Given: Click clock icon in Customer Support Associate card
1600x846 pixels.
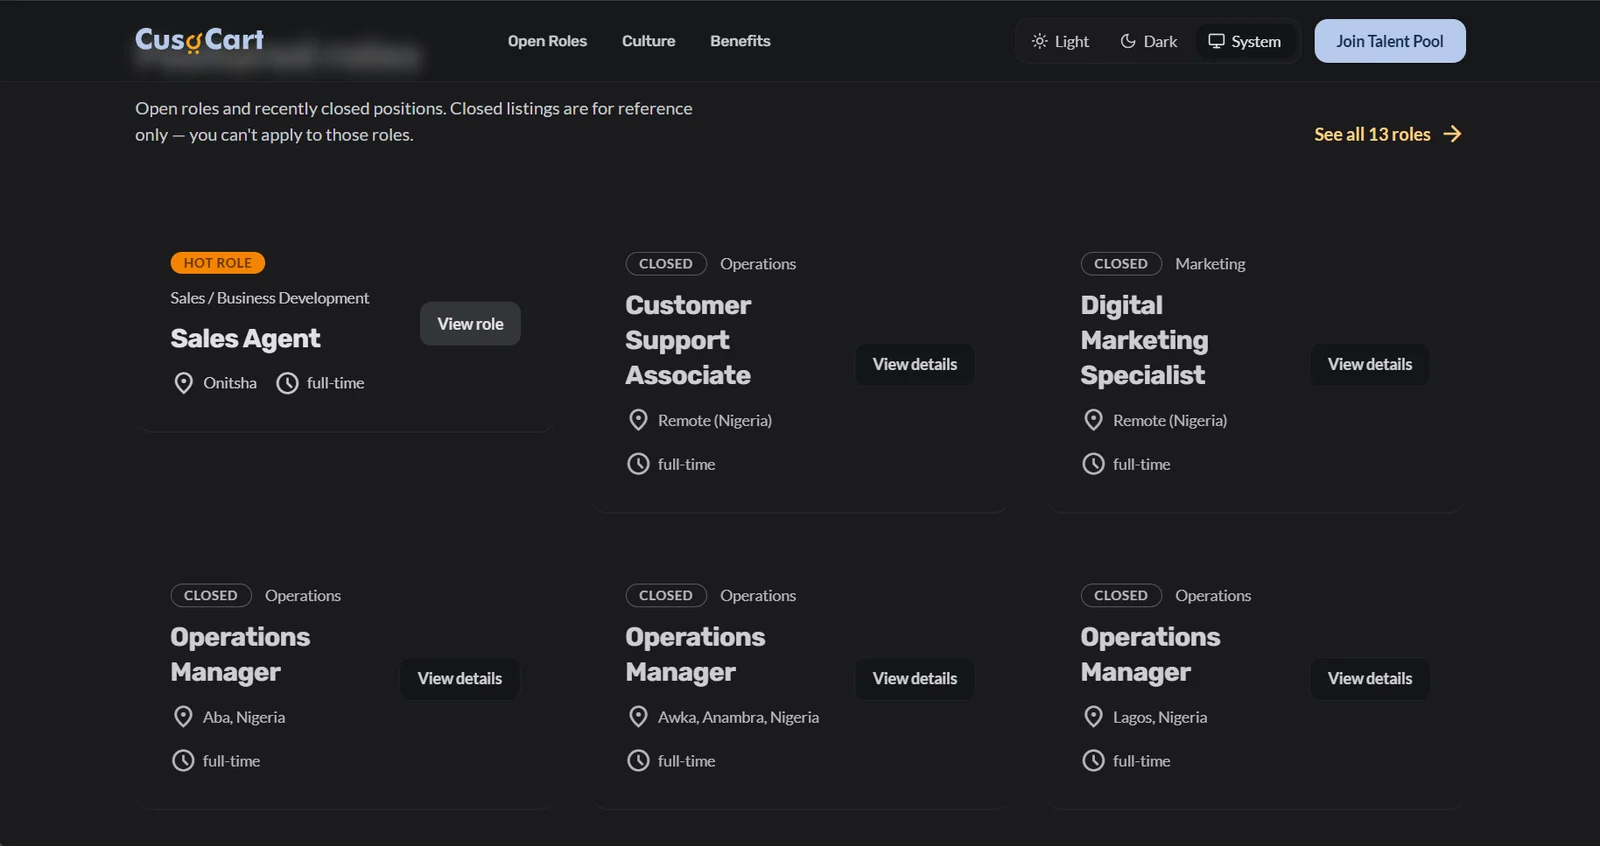Looking at the screenshot, I should click(638, 464).
